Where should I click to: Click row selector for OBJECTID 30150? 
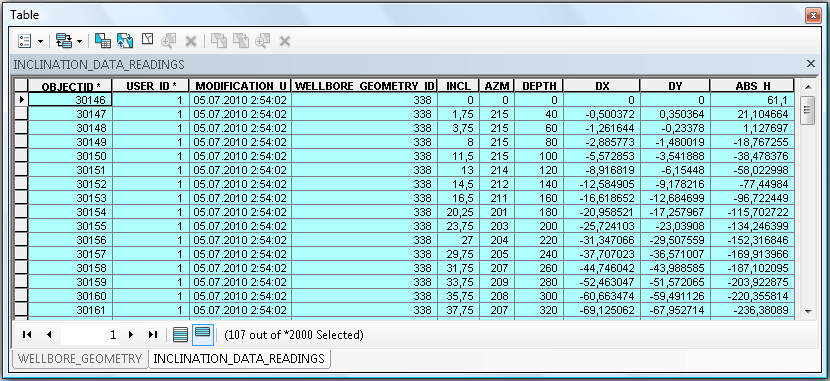[21, 156]
